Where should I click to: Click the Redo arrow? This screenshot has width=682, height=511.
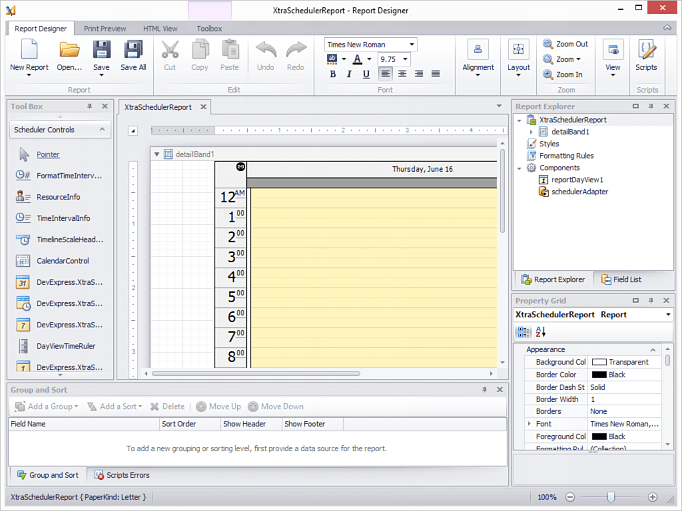point(296,49)
